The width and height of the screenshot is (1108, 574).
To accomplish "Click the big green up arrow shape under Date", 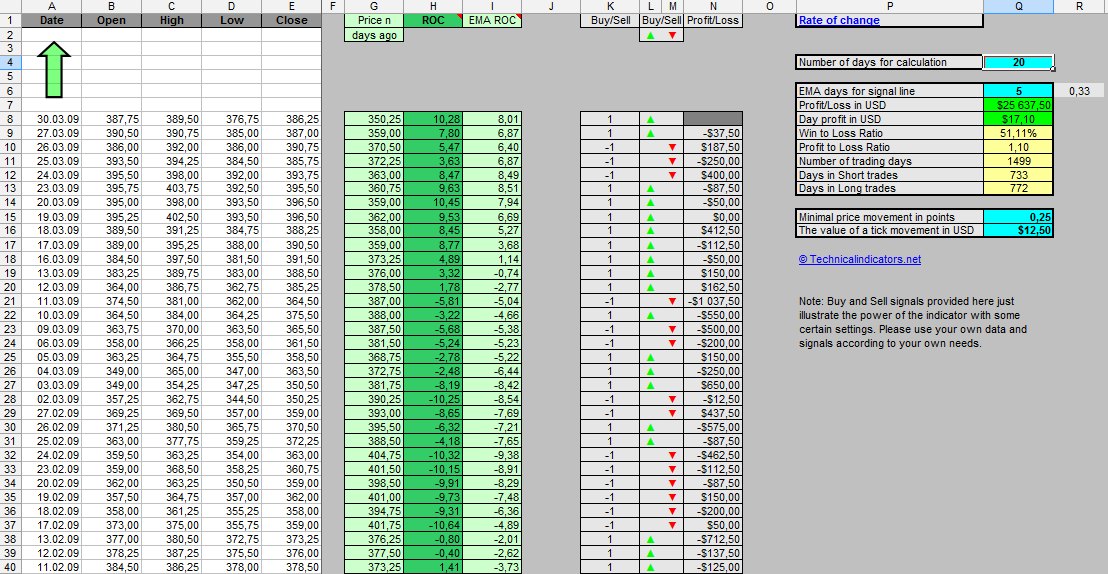I will [x=55, y=69].
